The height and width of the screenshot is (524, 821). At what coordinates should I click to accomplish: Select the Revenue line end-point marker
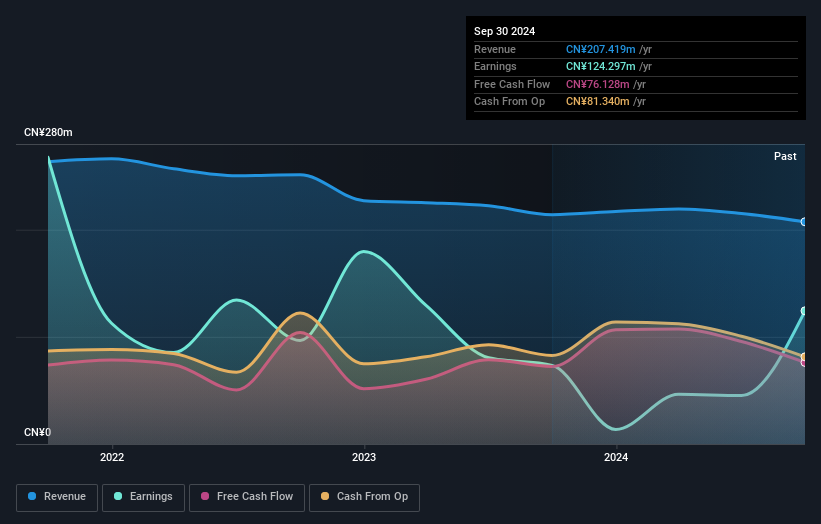(x=804, y=222)
